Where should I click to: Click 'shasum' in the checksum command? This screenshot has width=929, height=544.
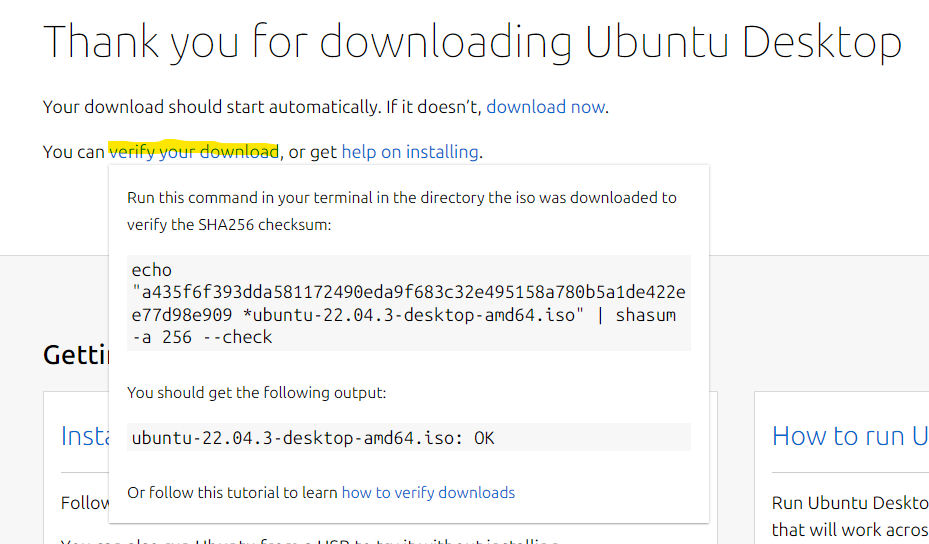[645, 315]
